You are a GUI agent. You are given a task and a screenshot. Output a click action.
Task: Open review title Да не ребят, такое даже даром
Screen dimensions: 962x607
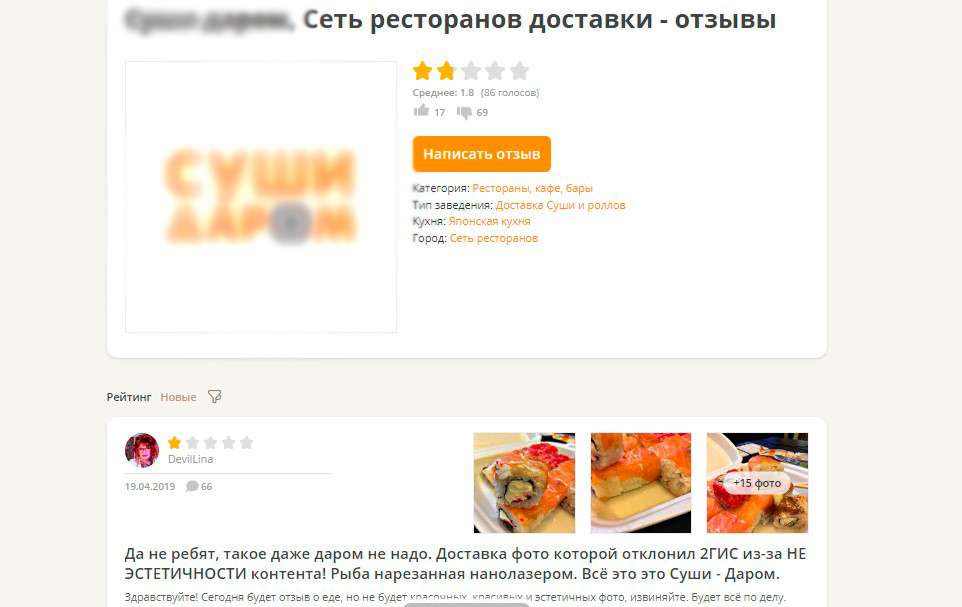465,564
